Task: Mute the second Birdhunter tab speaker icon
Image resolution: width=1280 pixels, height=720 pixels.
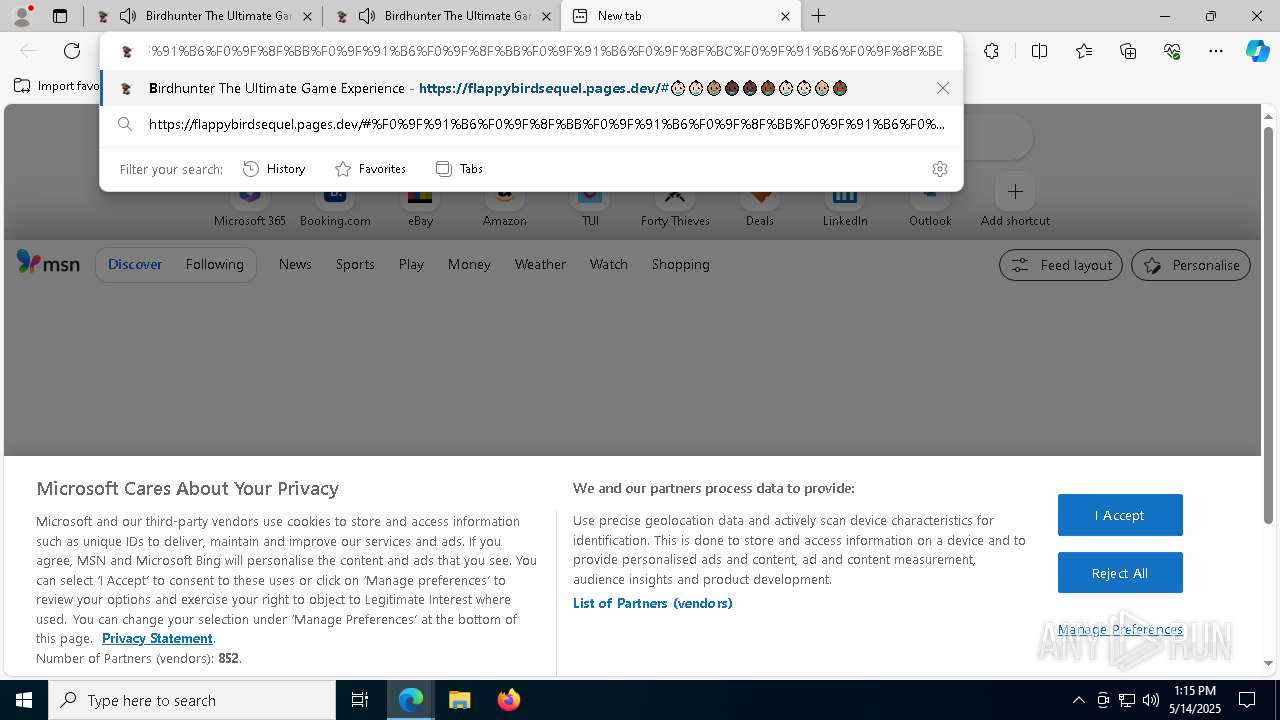Action: pyautogui.click(x=367, y=16)
